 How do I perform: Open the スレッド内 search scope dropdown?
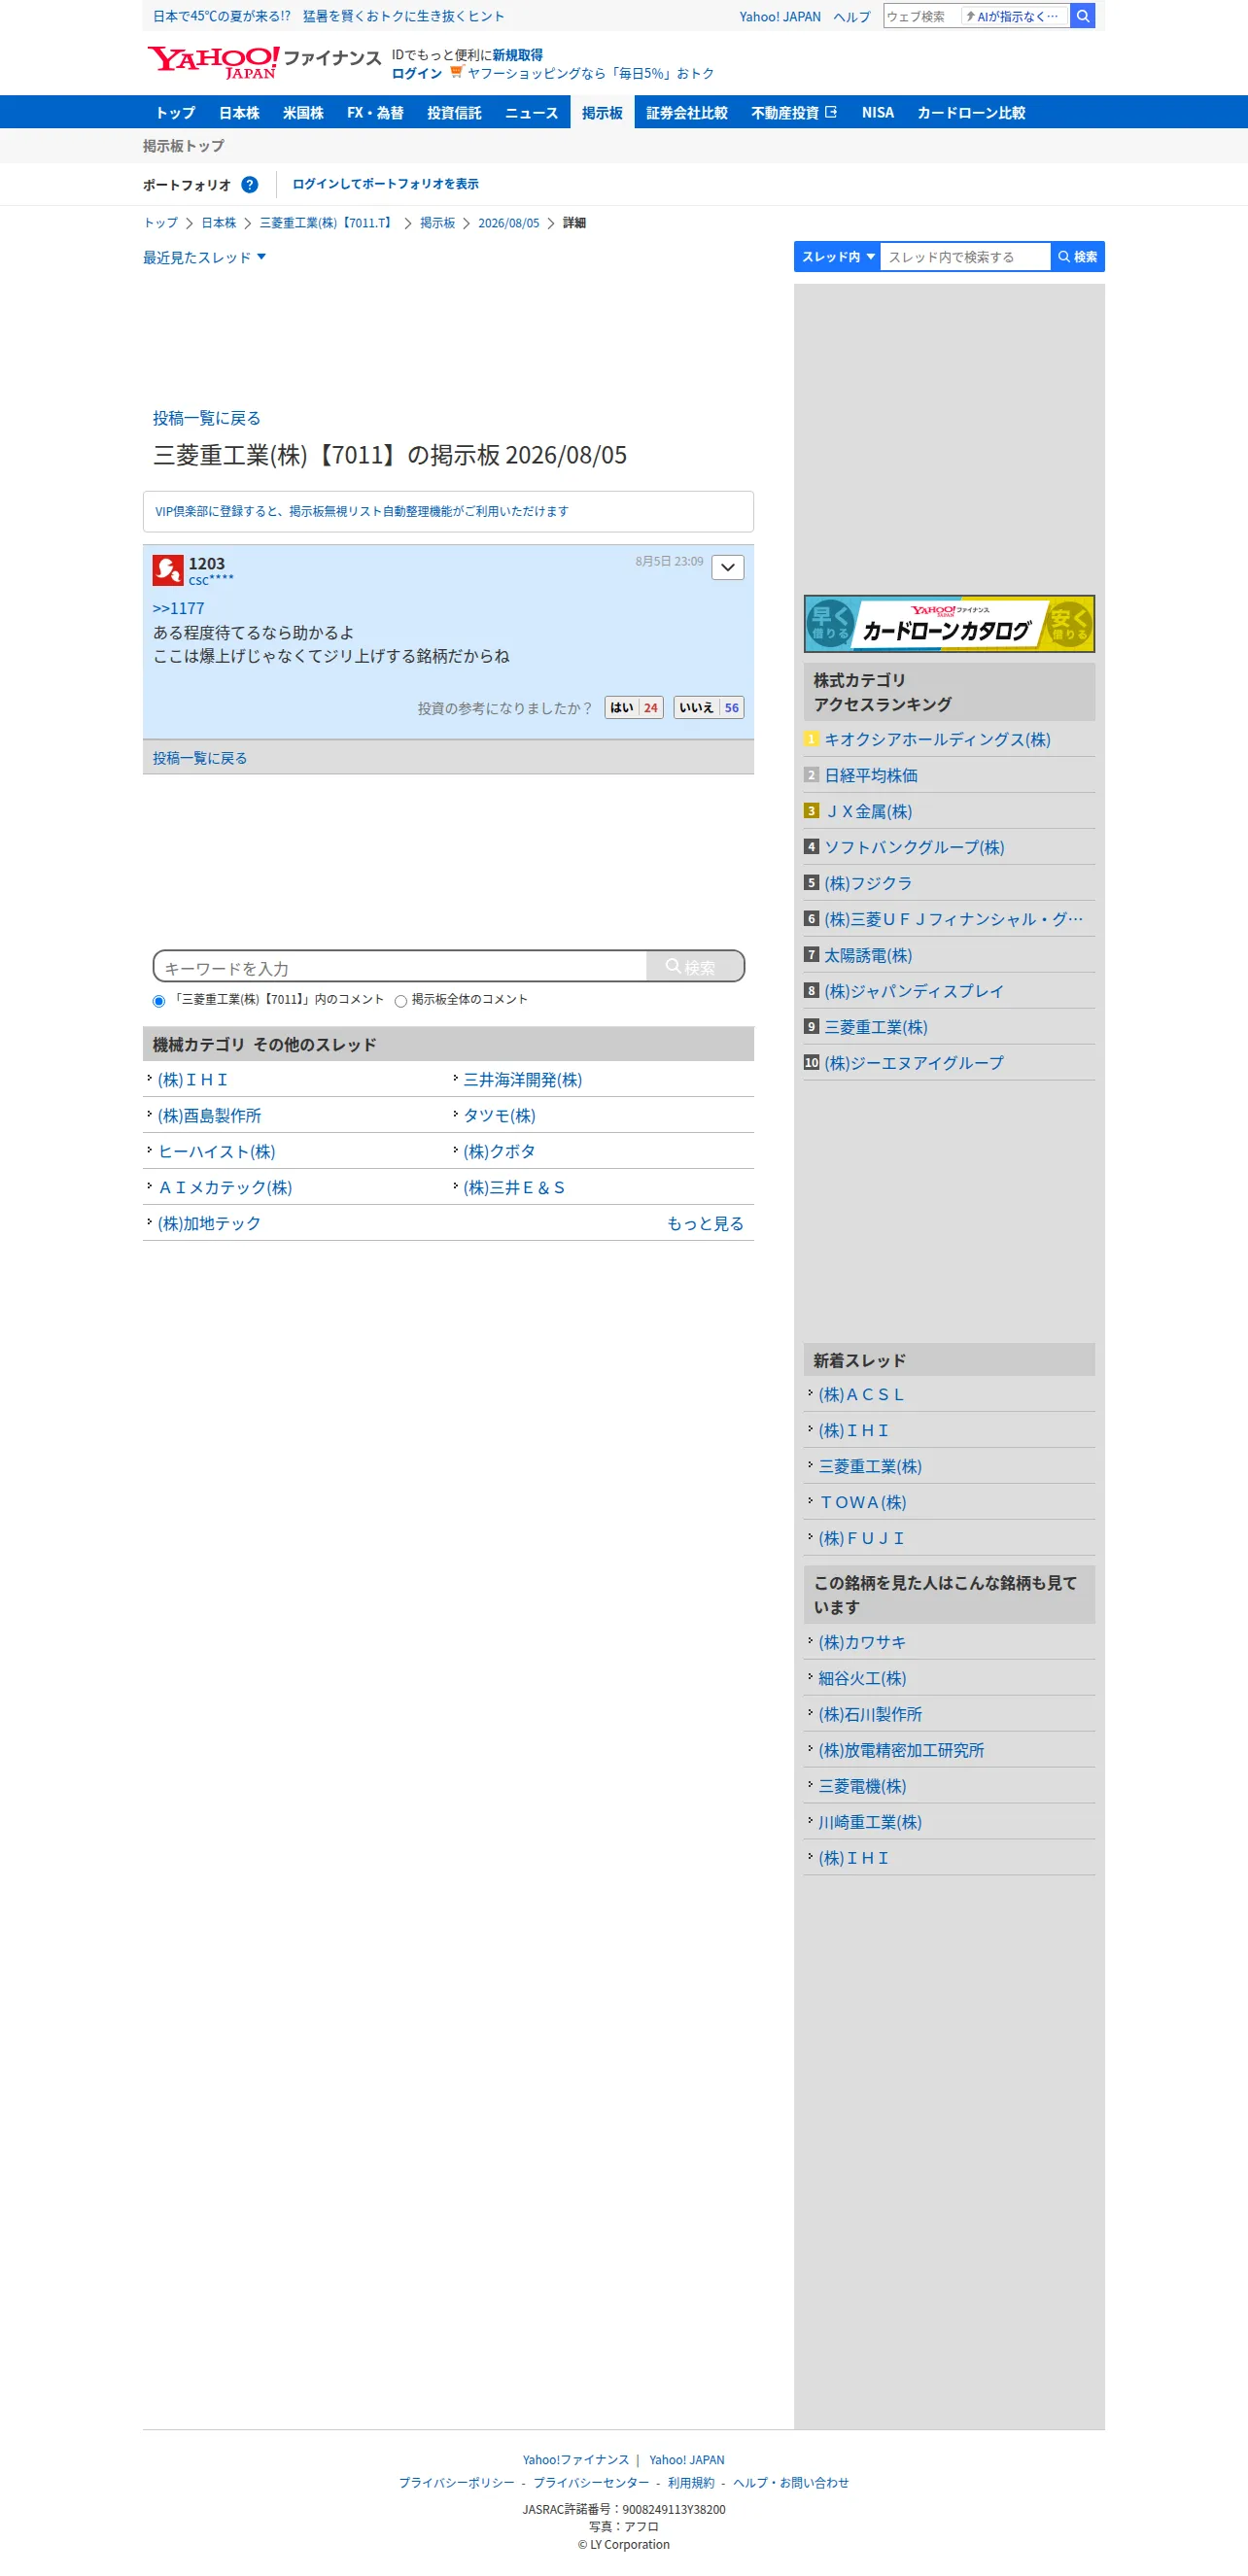pos(837,257)
